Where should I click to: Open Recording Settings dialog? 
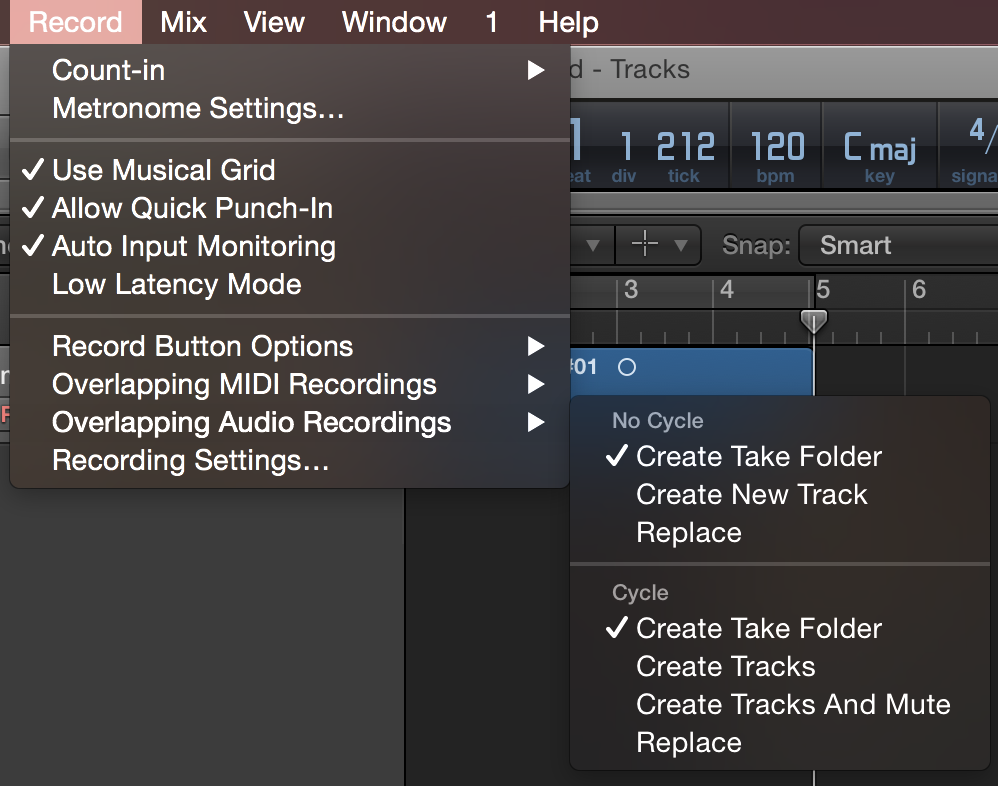point(190,460)
